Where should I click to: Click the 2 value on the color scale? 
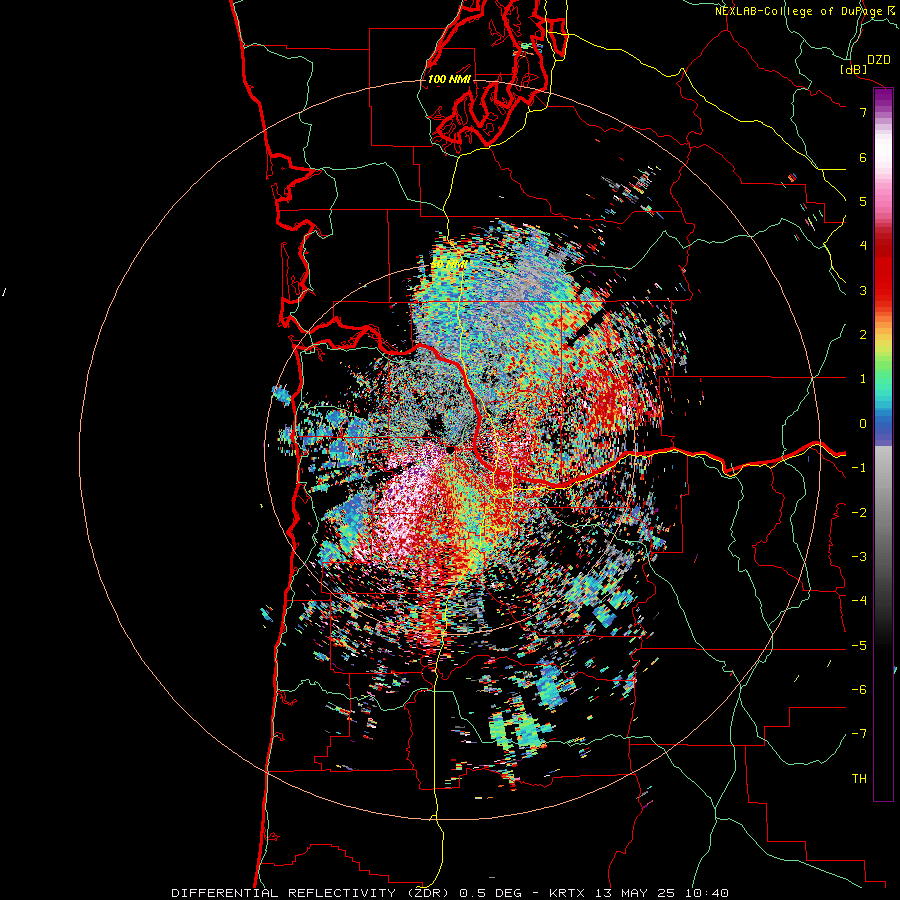click(863, 335)
